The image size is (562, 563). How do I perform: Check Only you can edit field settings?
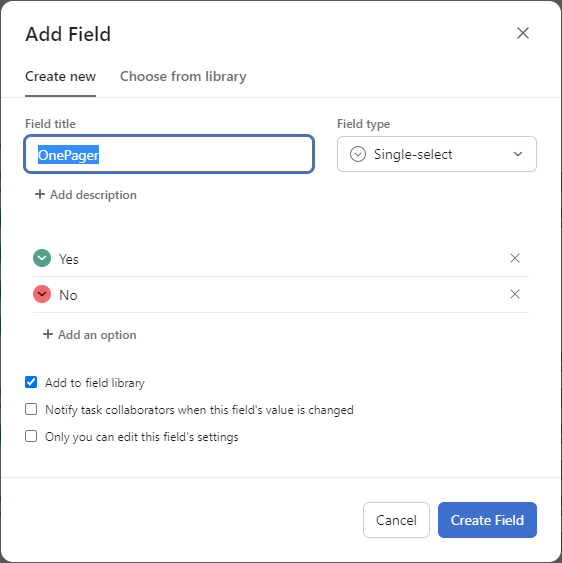click(x=31, y=436)
